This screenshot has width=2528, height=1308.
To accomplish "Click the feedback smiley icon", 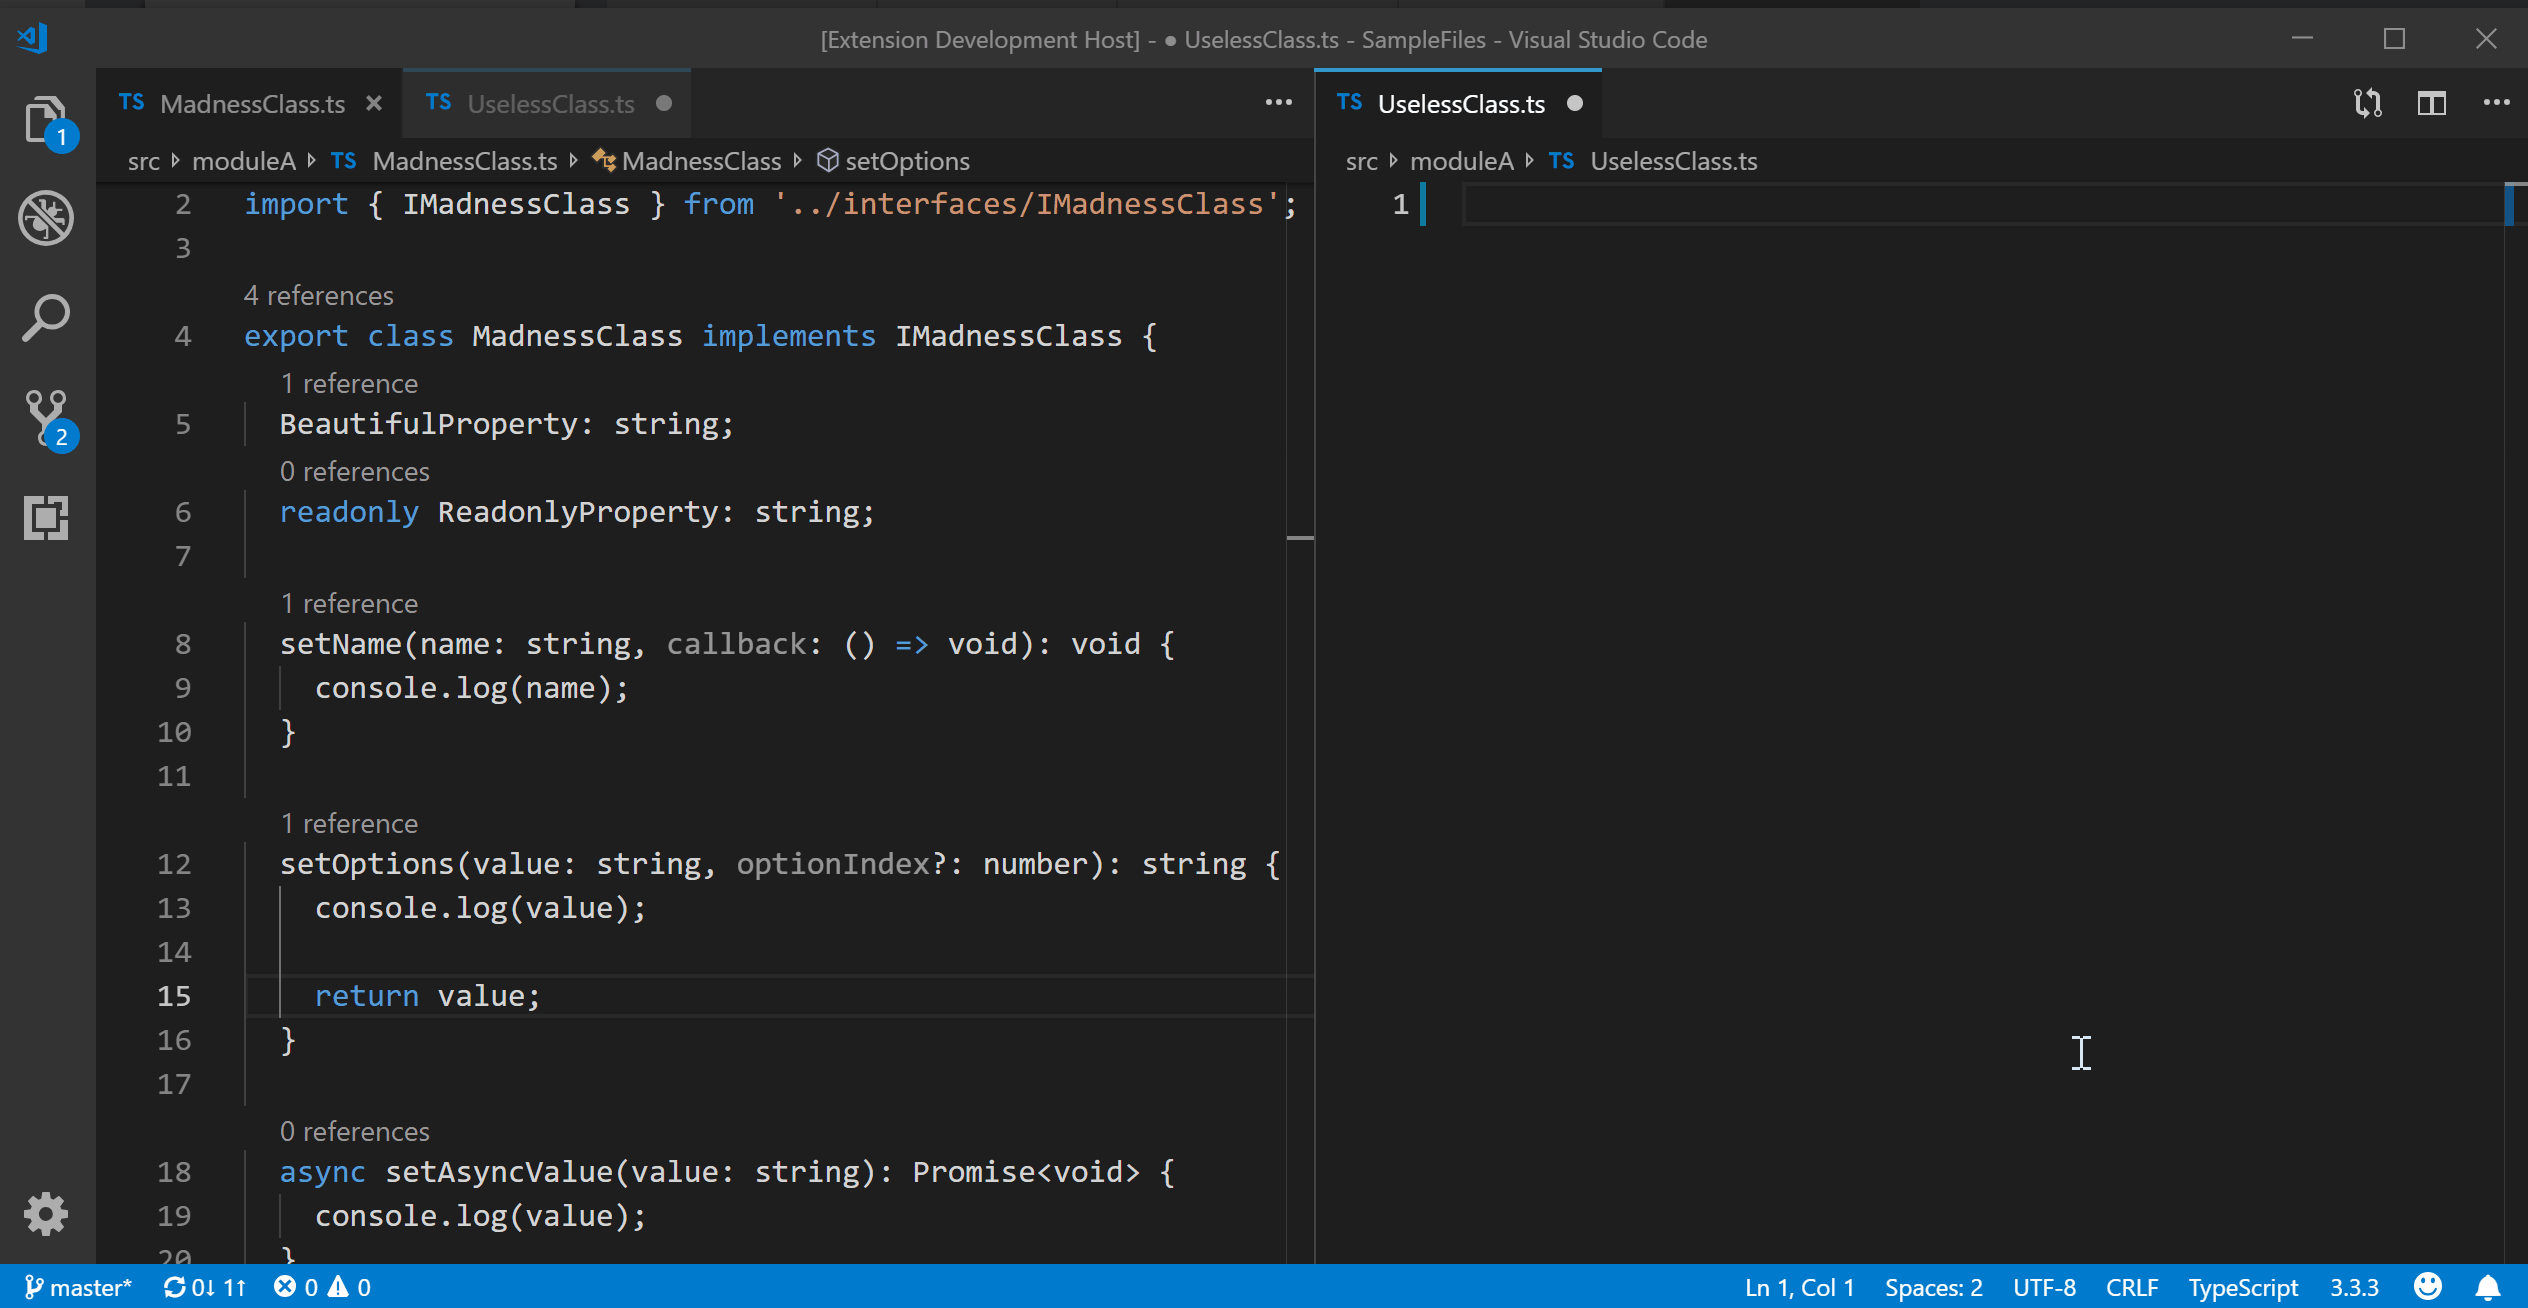I will click(2428, 1287).
